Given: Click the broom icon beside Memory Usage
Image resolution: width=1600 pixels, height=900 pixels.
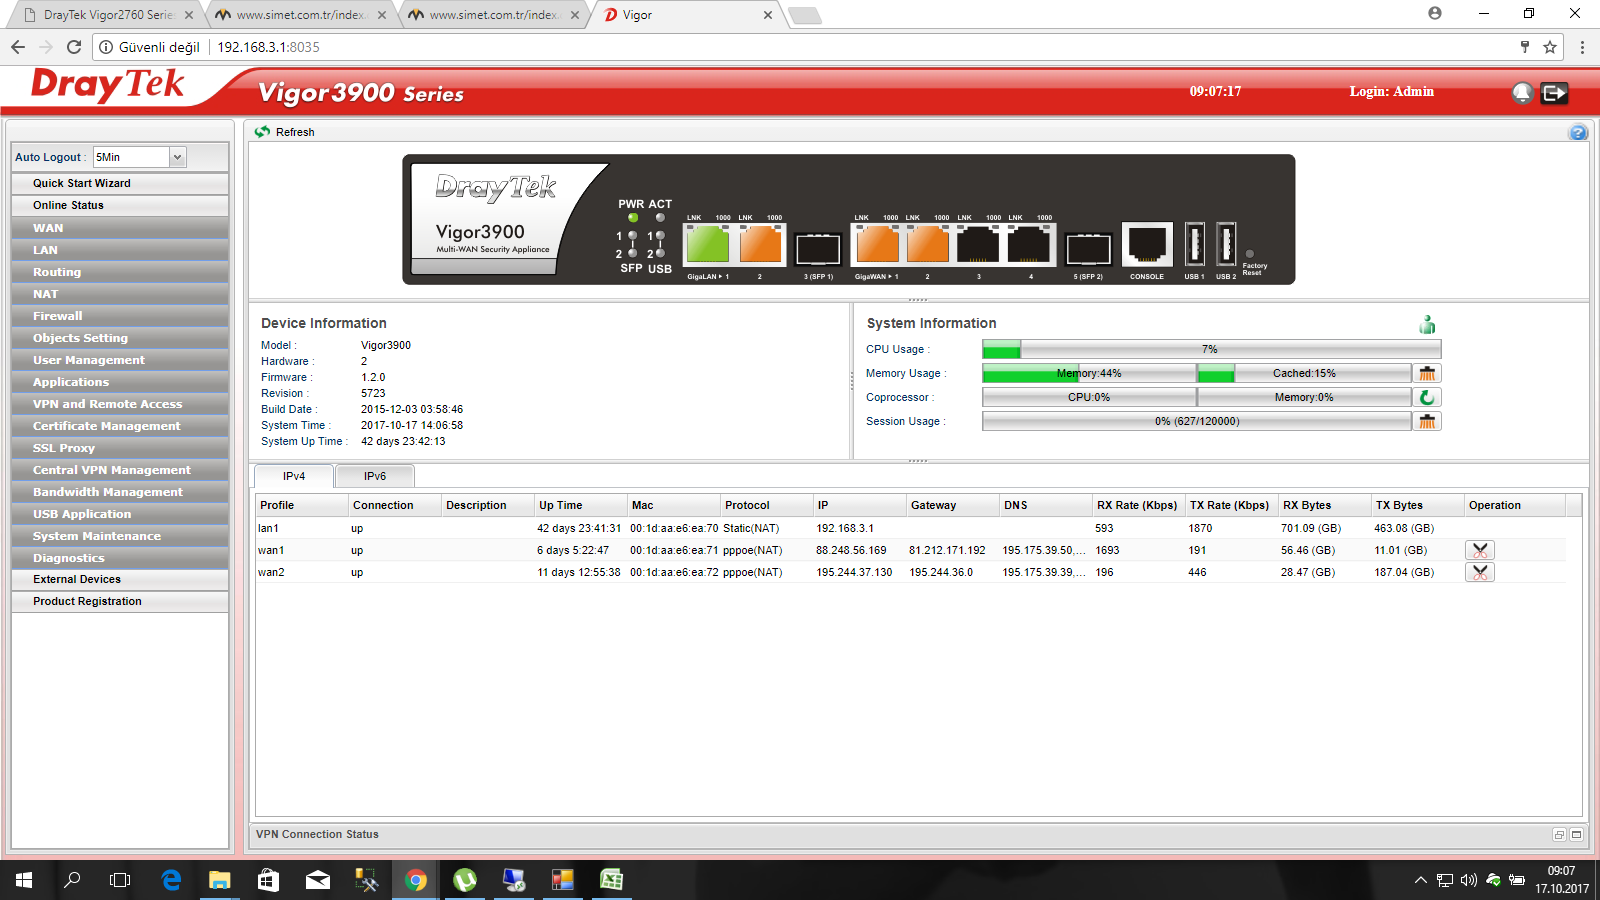Looking at the screenshot, I should click(1427, 373).
